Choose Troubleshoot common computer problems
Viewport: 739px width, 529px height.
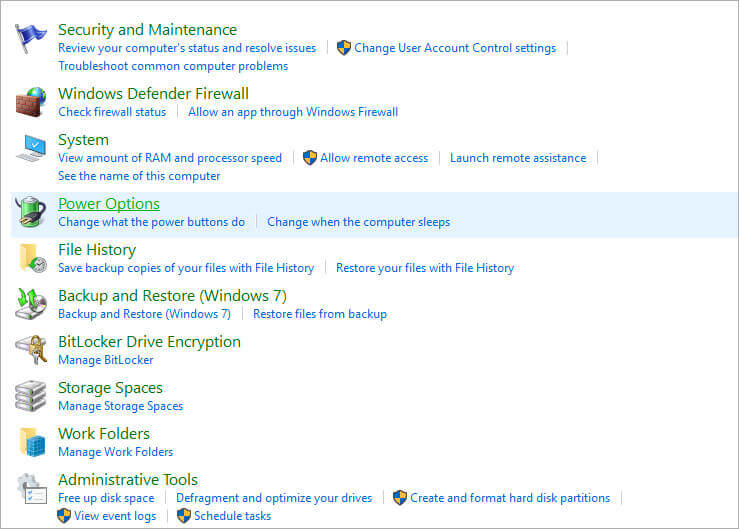point(173,66)
